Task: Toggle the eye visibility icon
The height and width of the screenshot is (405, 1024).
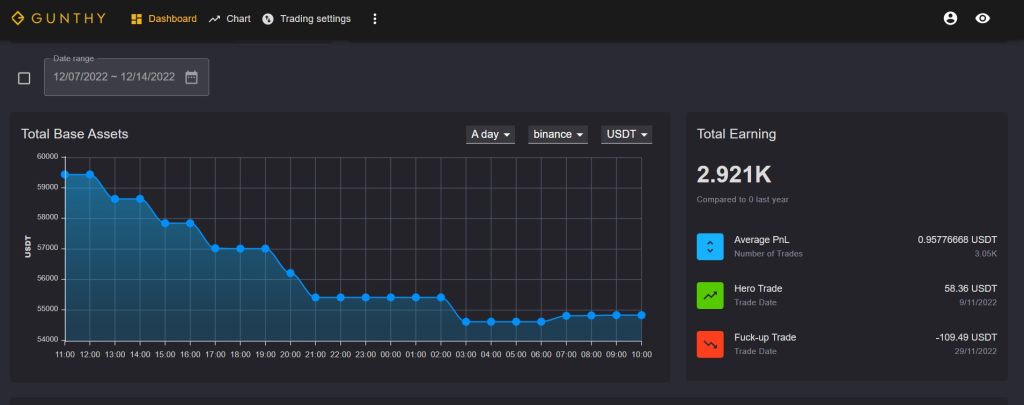Action: pos(982,18)
